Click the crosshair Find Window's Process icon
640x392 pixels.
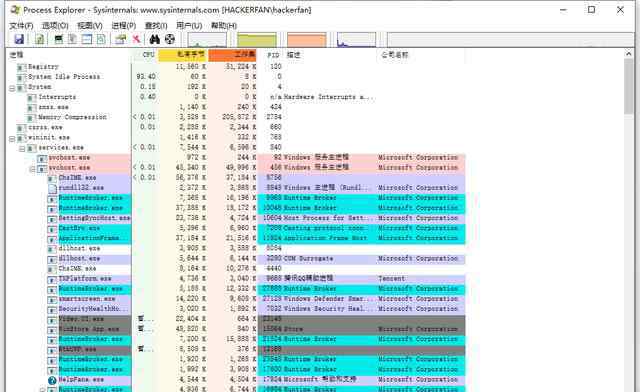coord(170,39)
